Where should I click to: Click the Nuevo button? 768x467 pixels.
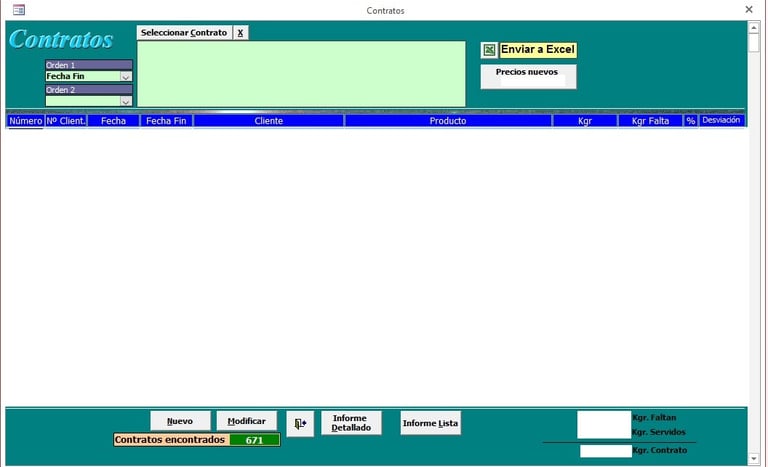point(180,421)
